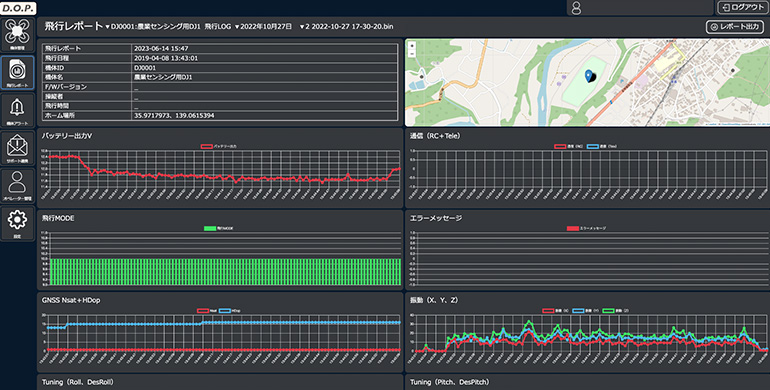
Task: Open the aircraft alert bell icon
Action: click(x=17, y=110)
